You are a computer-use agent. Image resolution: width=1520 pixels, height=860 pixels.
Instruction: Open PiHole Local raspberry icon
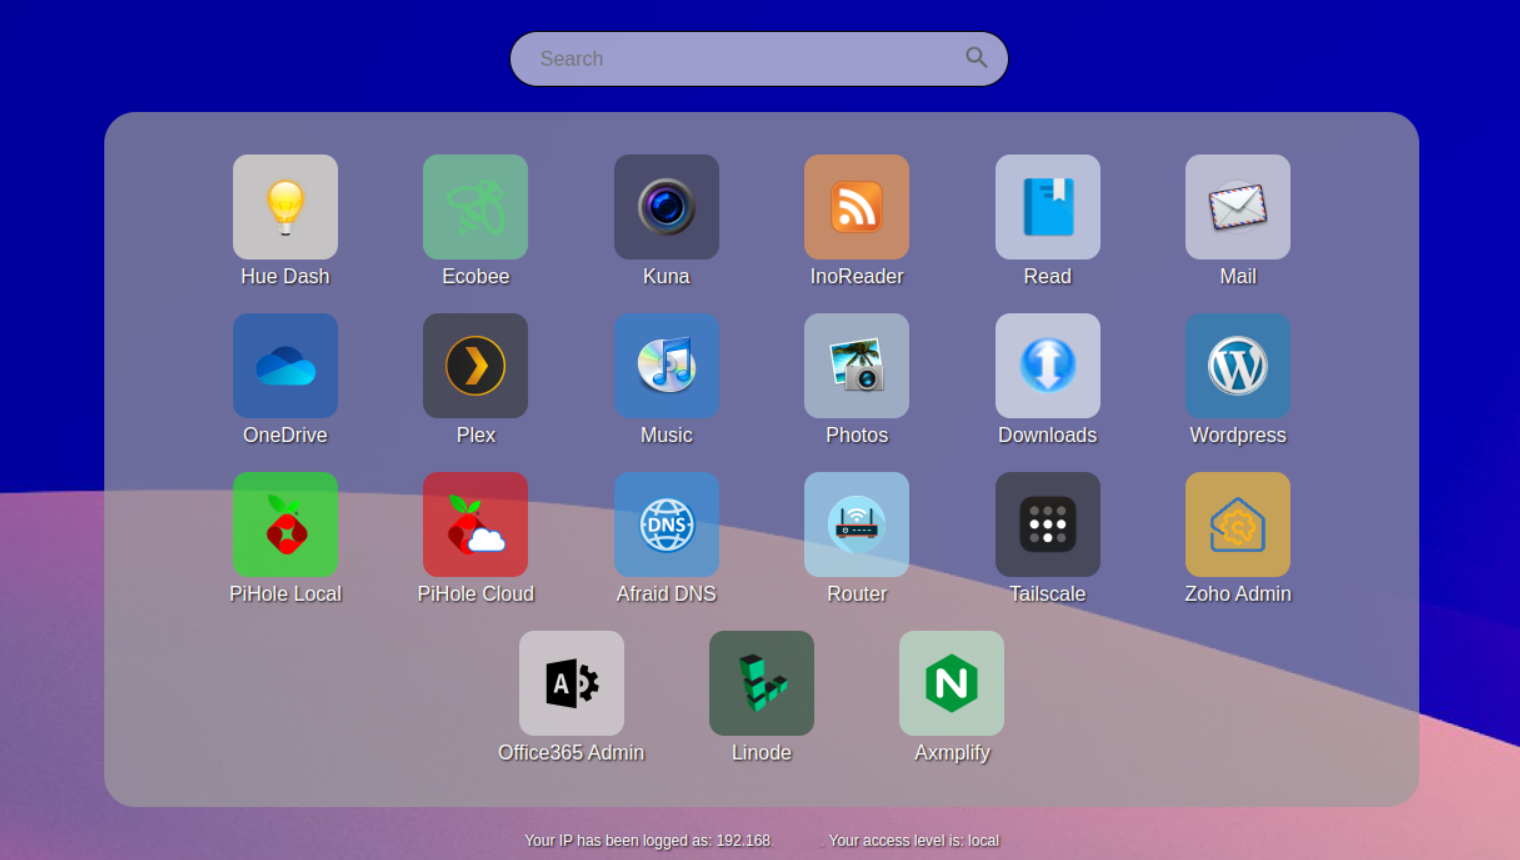pos(285,525)
